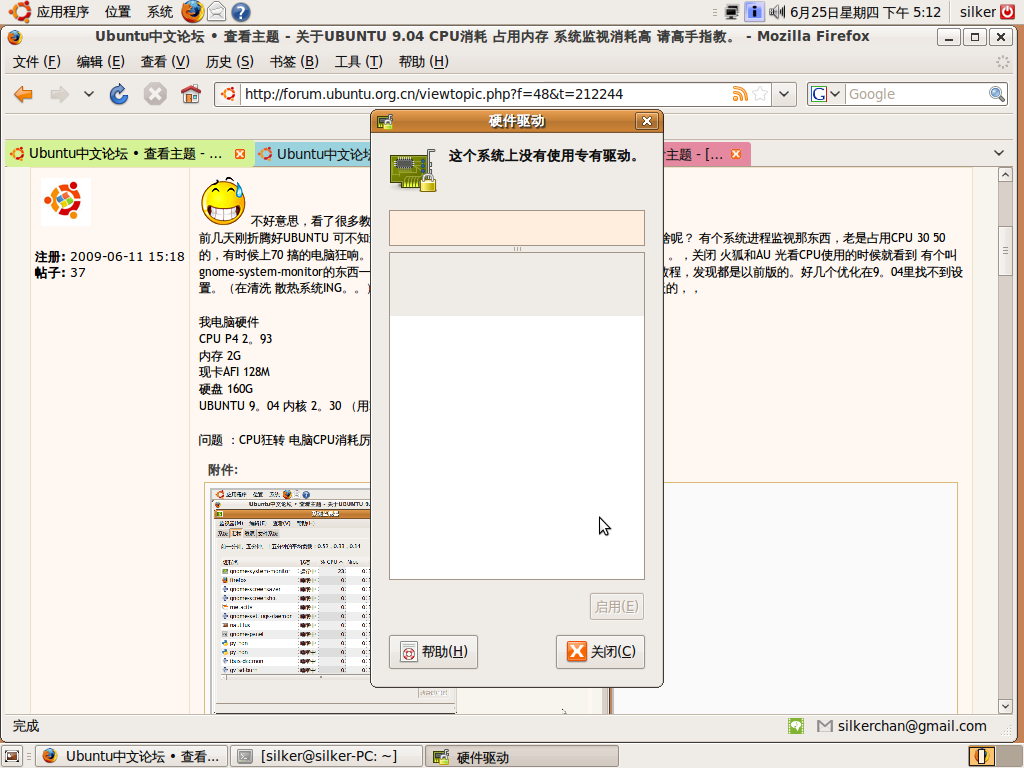Launch the mail client panel icon
Screen dimensions: 1024x768
point(217,12)
